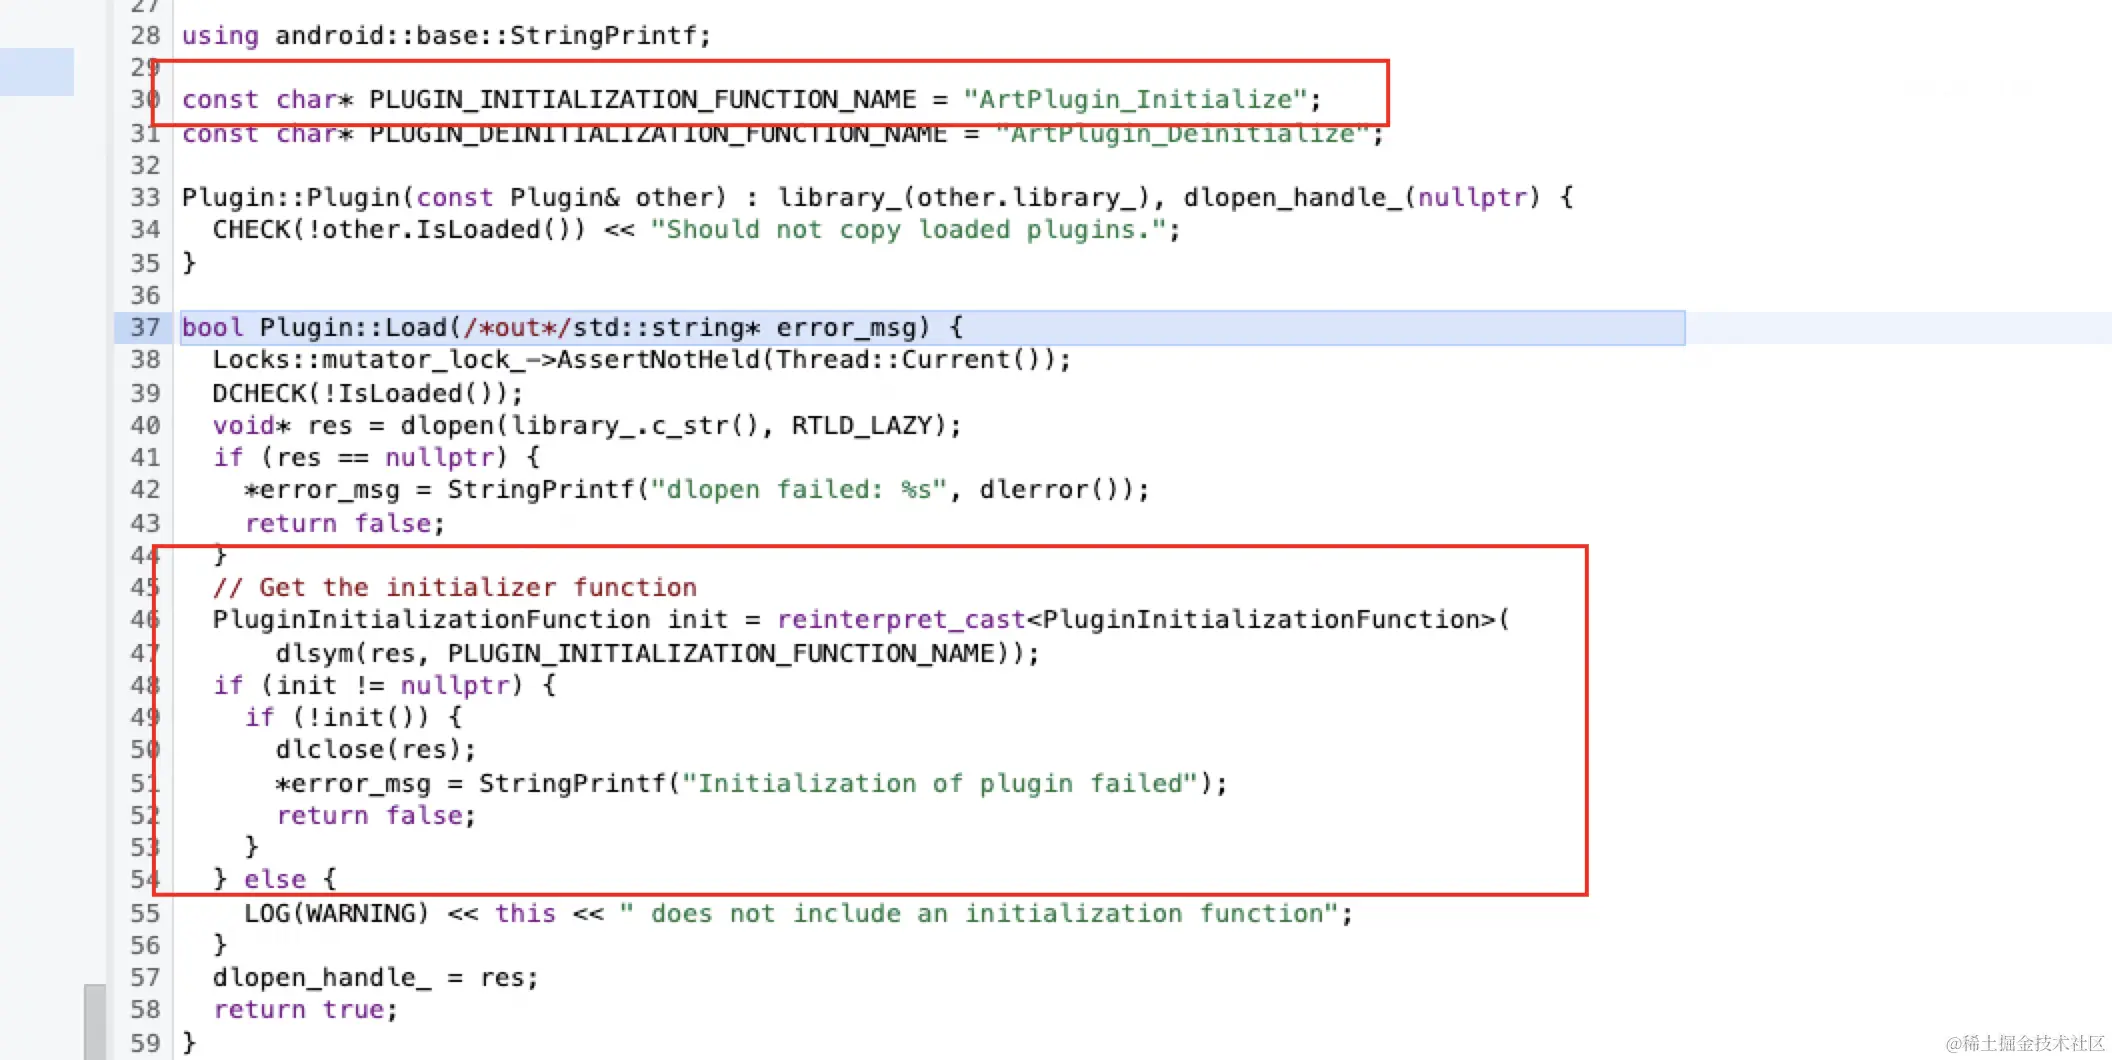2112x1060 pixels.
Task: Click line number 59 in the gutter
Action: pyautogui.click(x=145, y=1043)
